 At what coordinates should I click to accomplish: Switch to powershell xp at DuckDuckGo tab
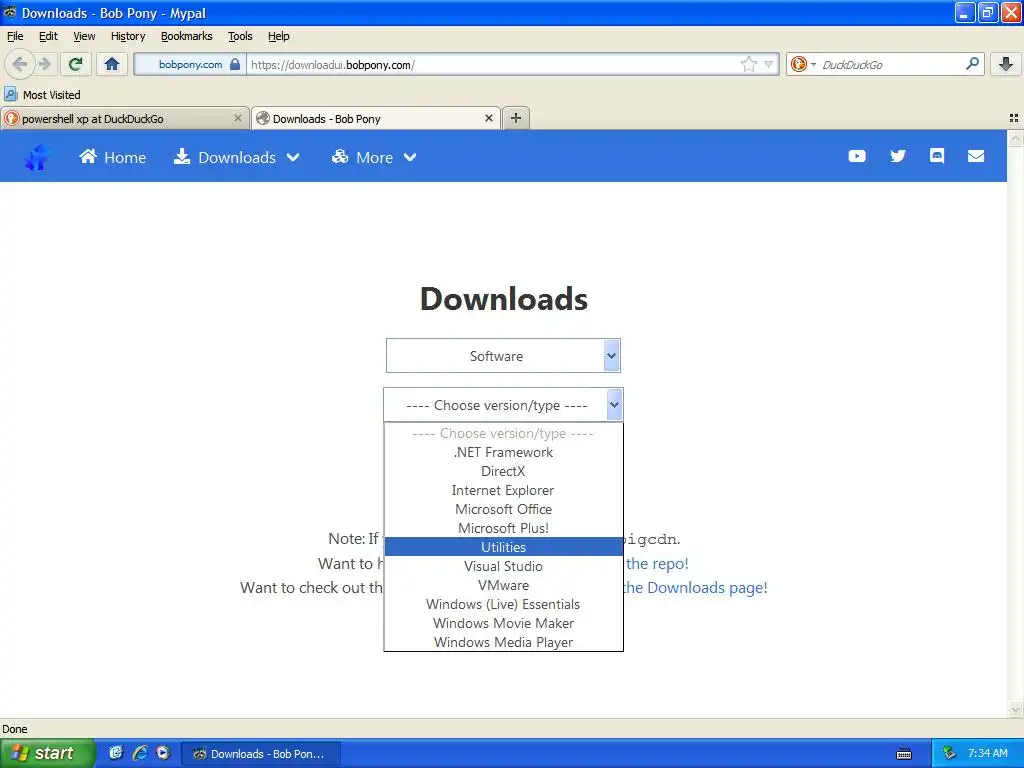[x=125, y=118]
